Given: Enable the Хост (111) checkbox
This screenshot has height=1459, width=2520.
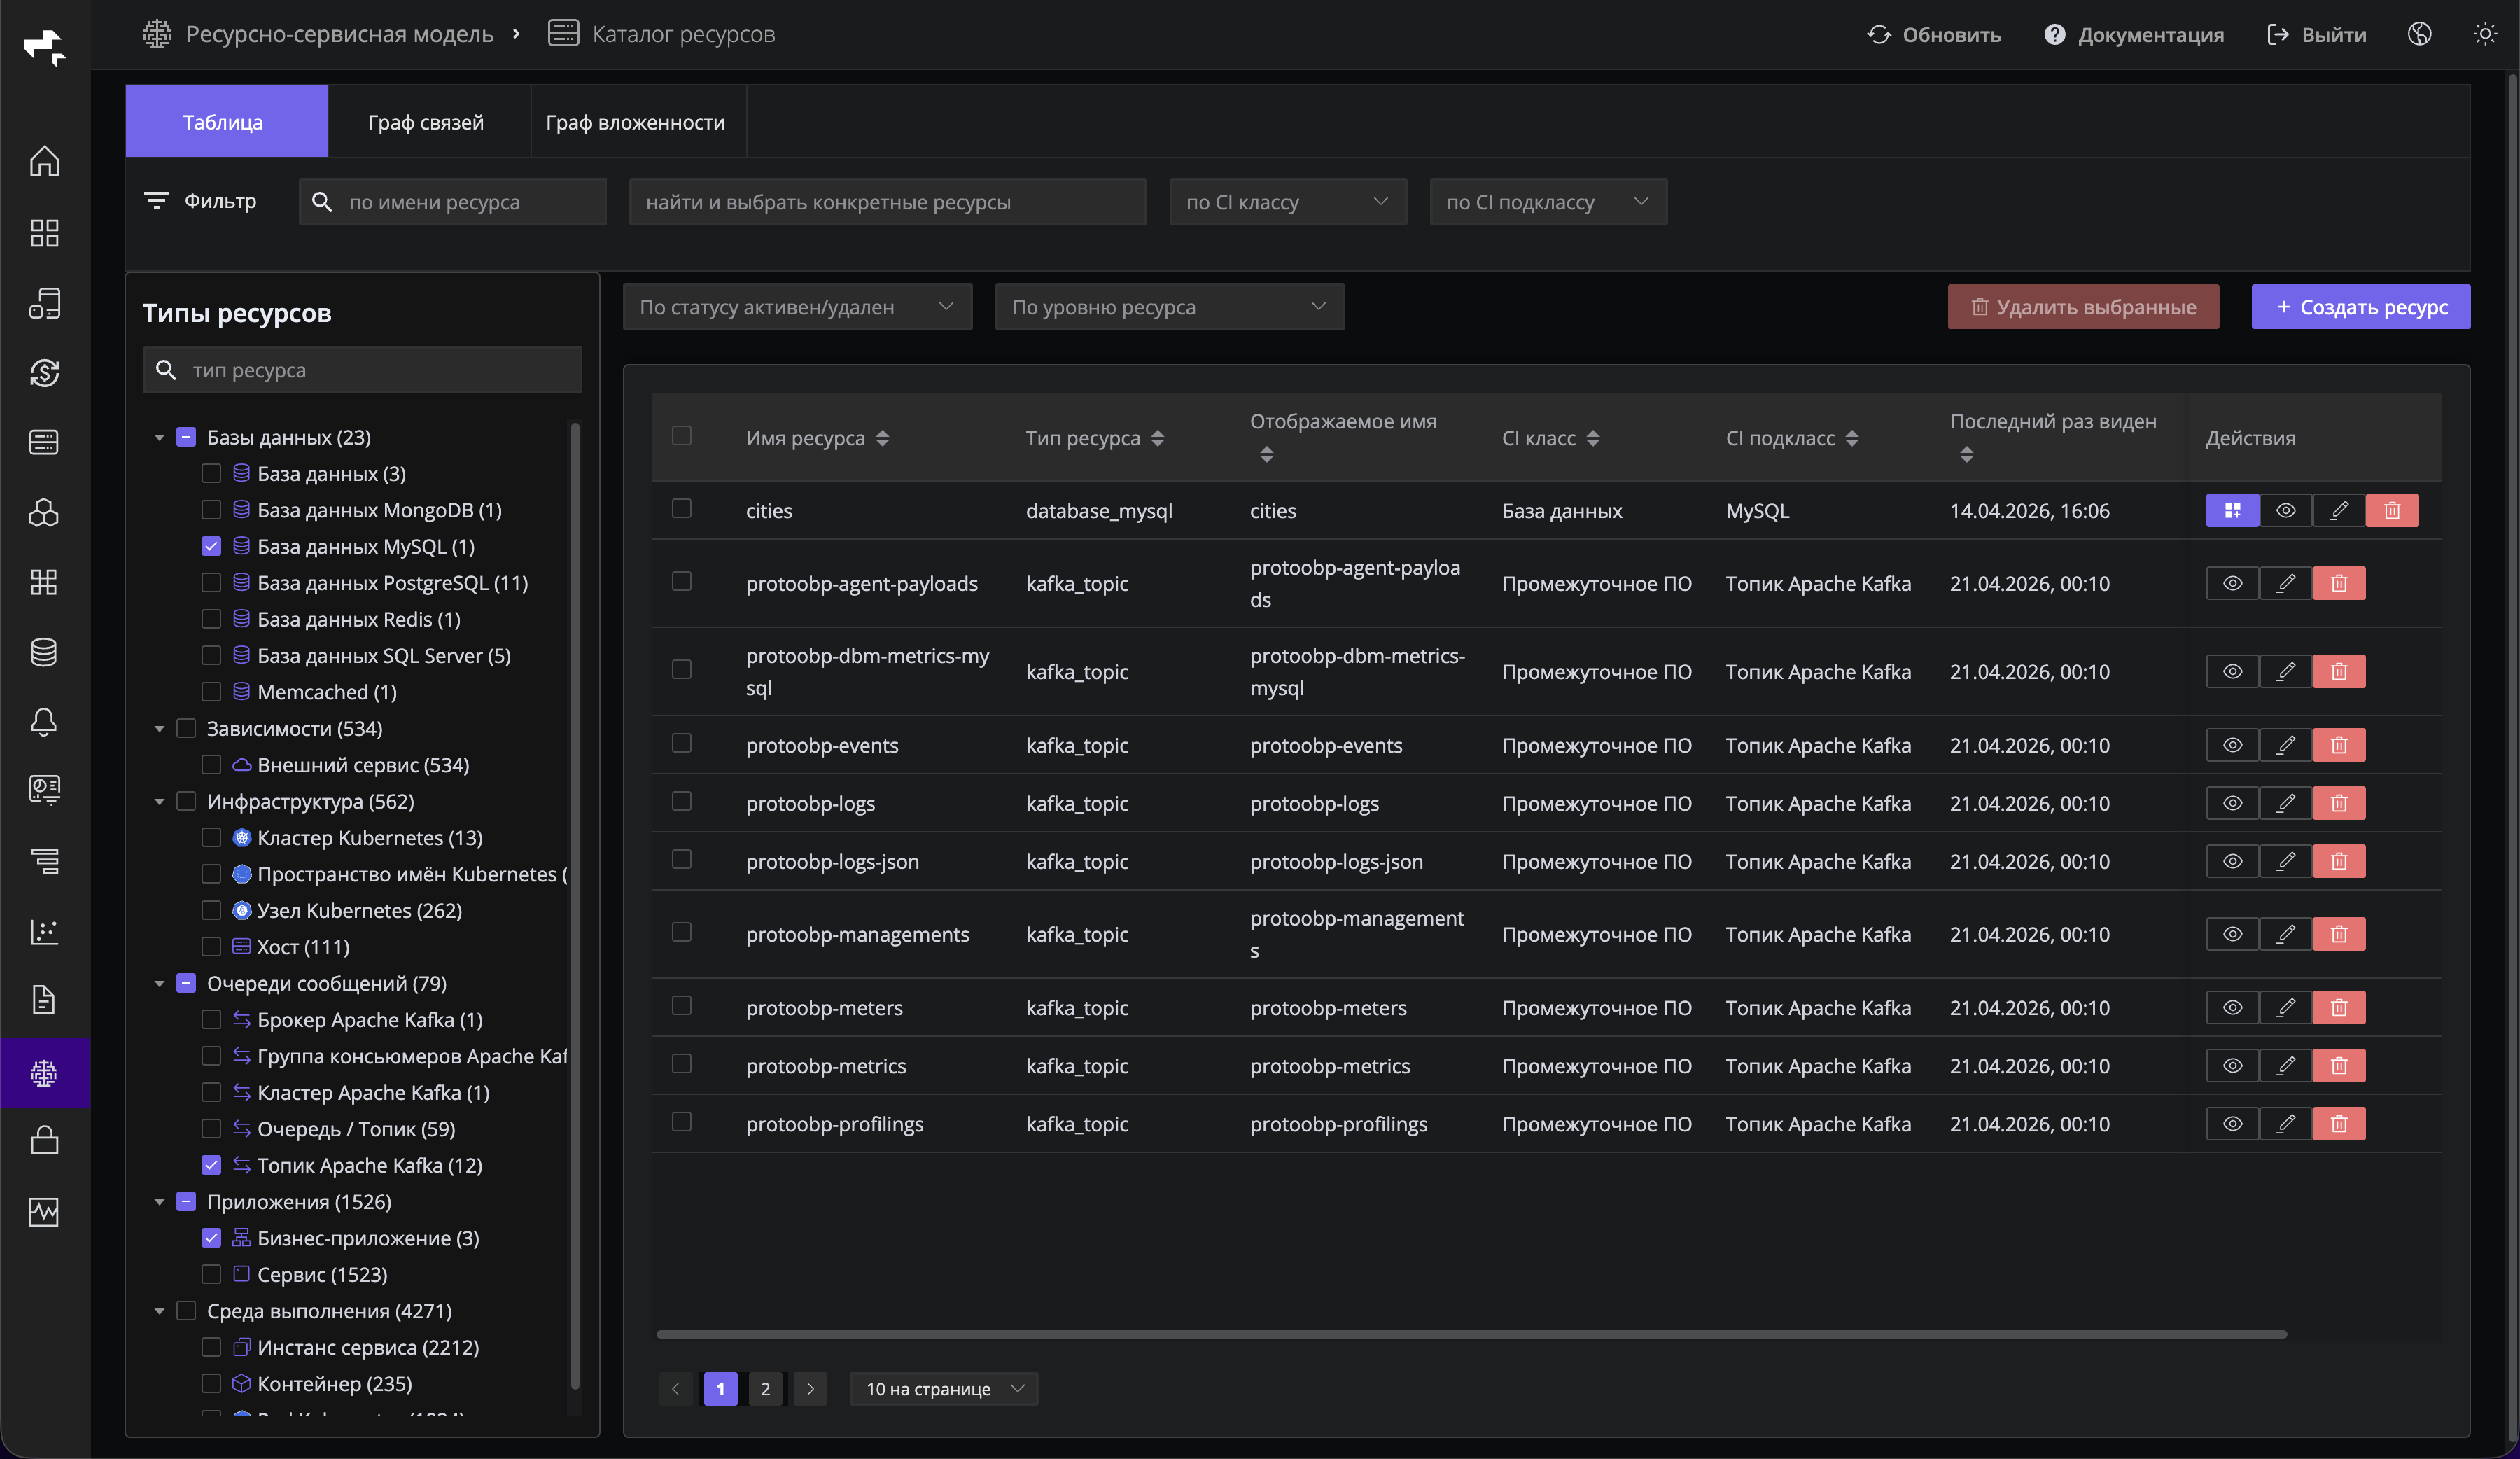Looking at the screenshot, I should [x=211, y=946].
